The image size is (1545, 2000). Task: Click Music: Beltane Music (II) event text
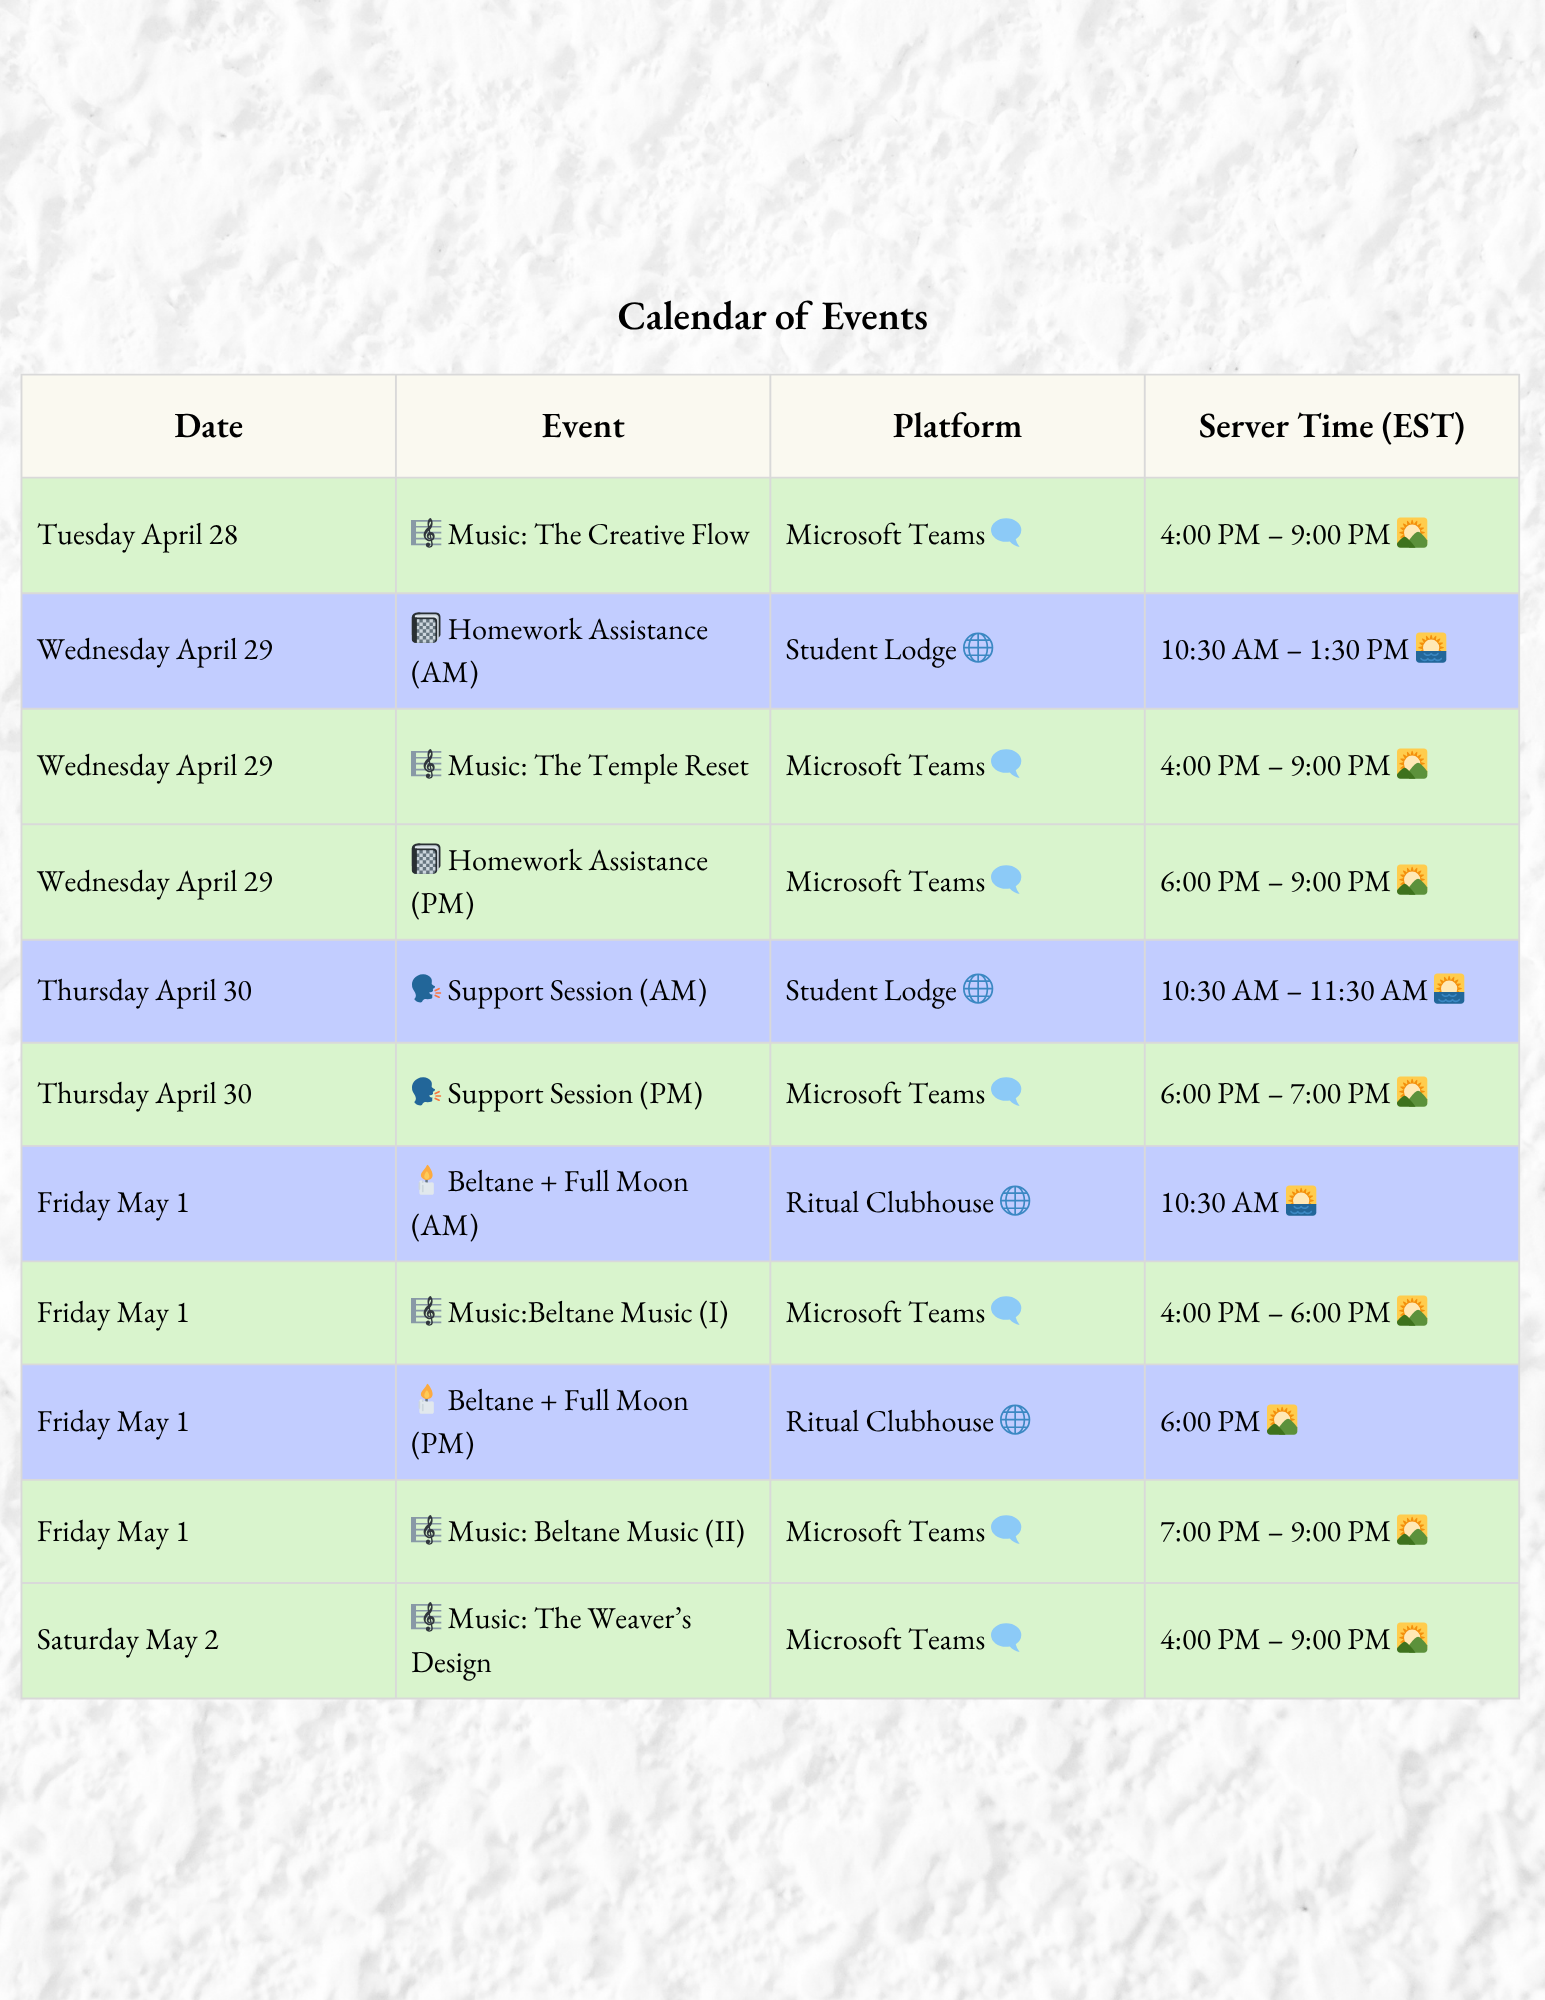click(x=595, y=1532)
